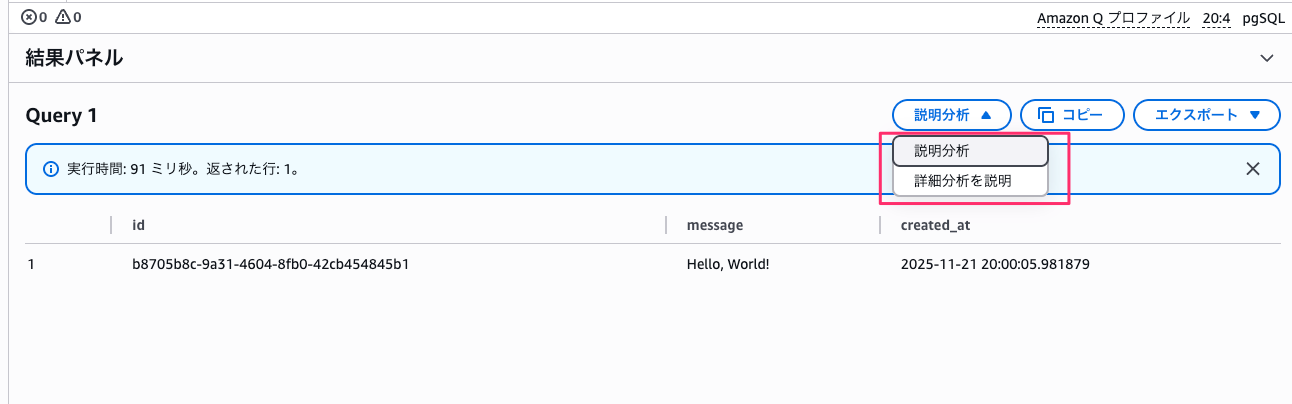Click the 20:4 cursor position indicator
The width and height of the screenshot is (1292, 404).
(1217, 18)
